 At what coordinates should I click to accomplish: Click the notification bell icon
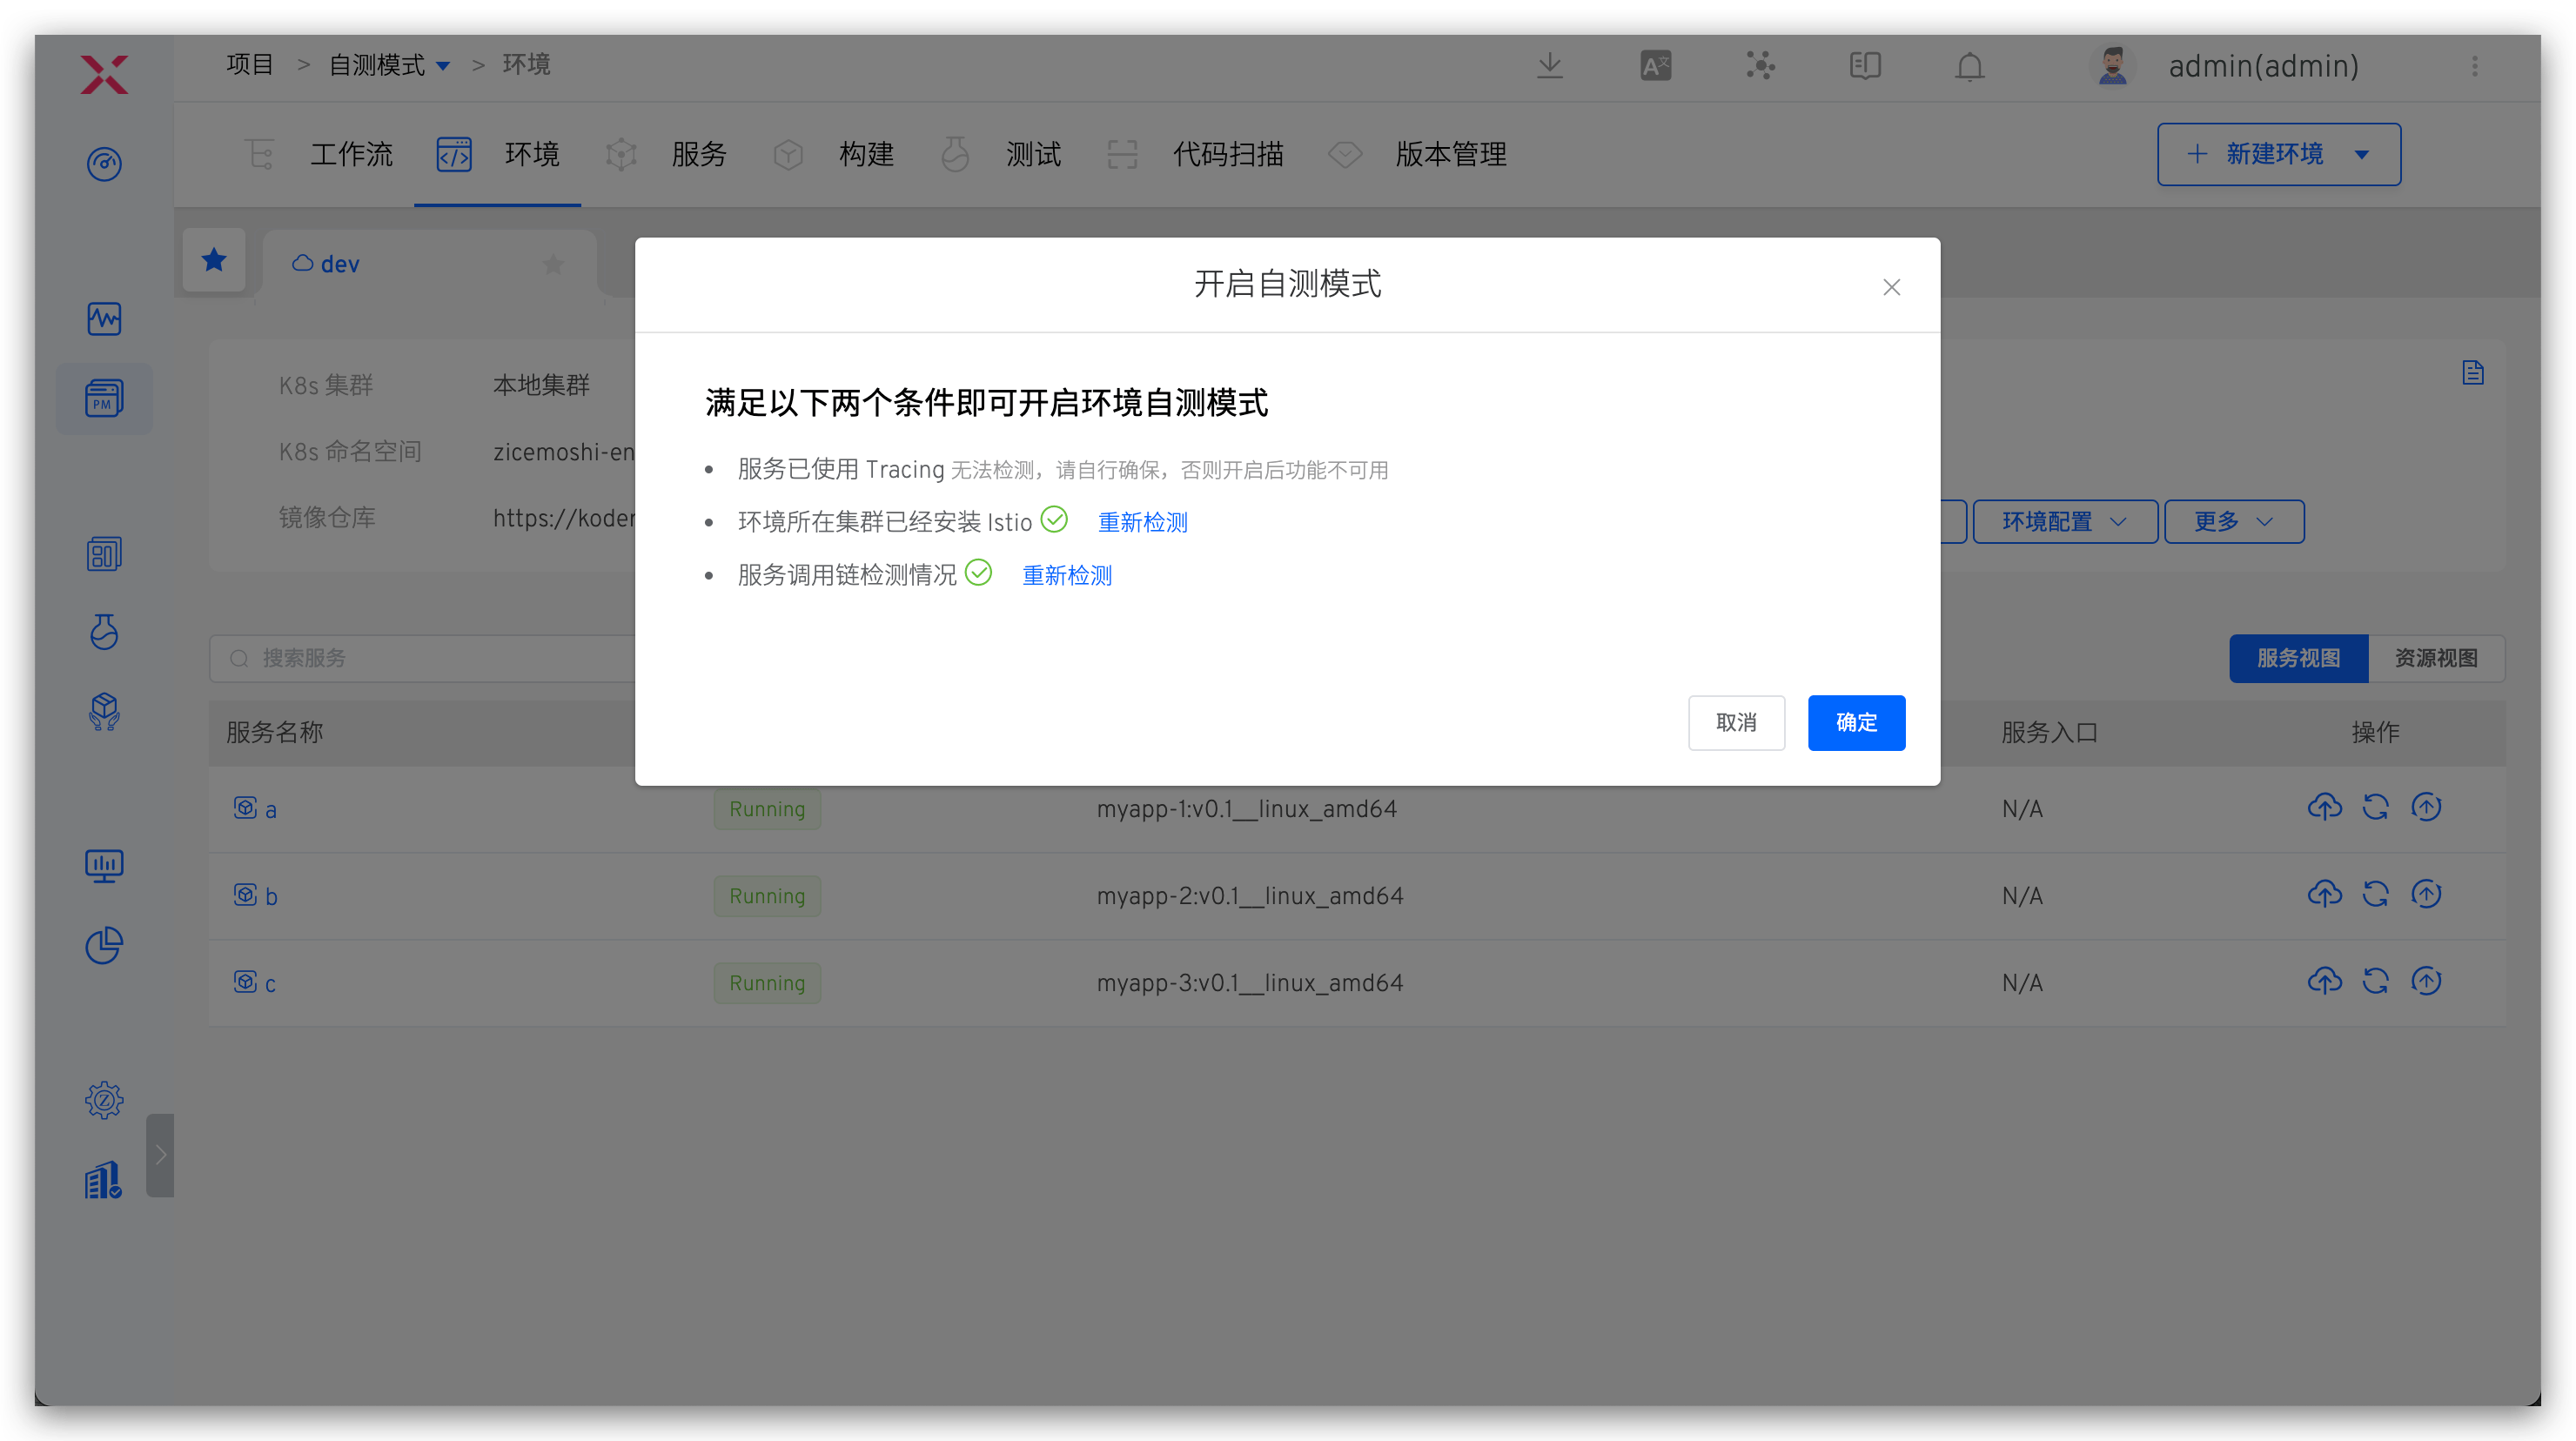(1969, 66)
